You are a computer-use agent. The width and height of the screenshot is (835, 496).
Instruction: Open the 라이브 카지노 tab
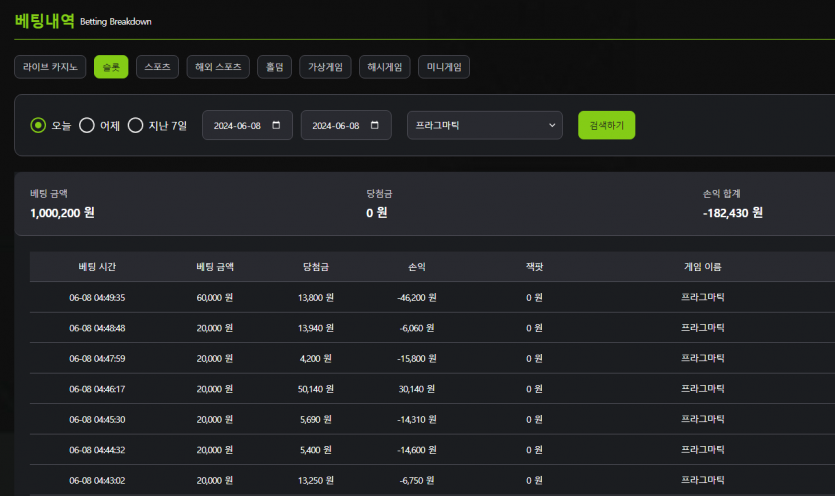pyautogui.click(x=50, y=67)
